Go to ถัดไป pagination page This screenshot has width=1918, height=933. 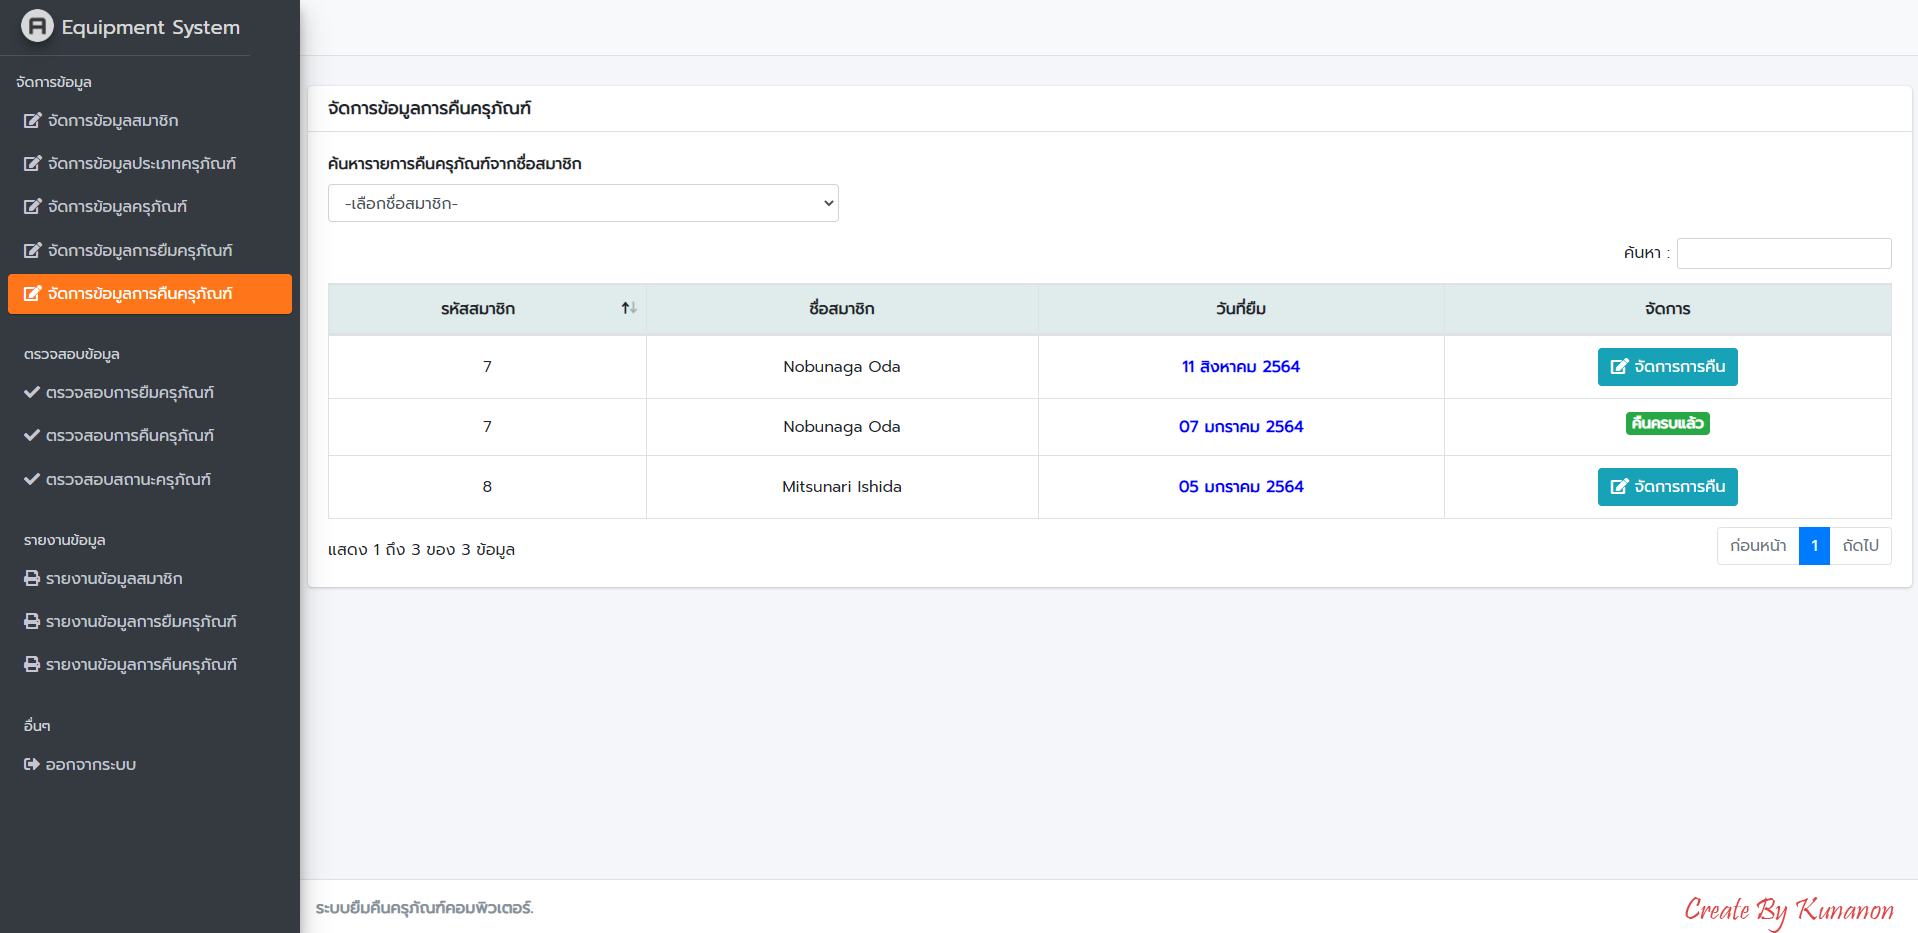click(1860, 546)
